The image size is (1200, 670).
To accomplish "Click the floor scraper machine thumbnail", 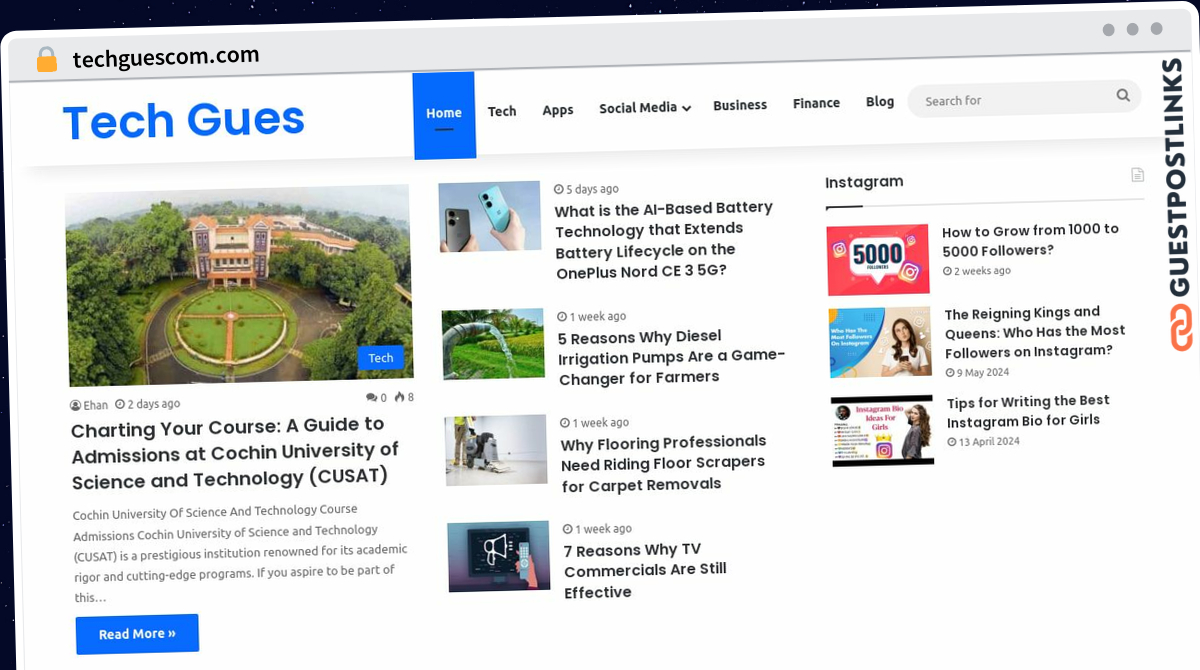I will coord(497,450).
